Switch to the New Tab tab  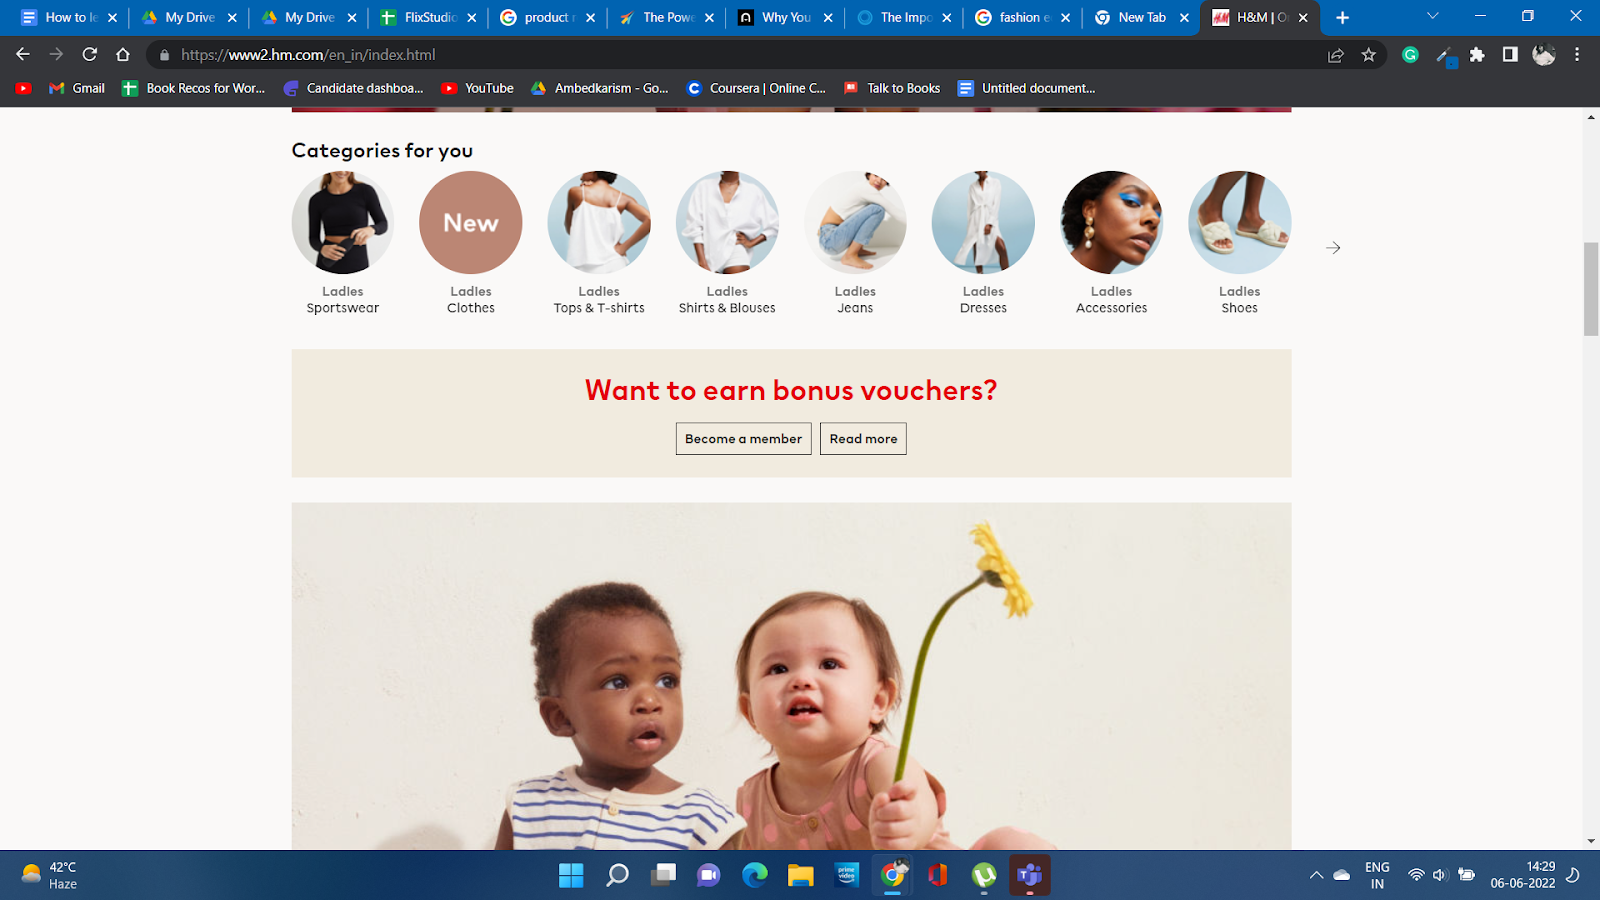point(1141,17)
